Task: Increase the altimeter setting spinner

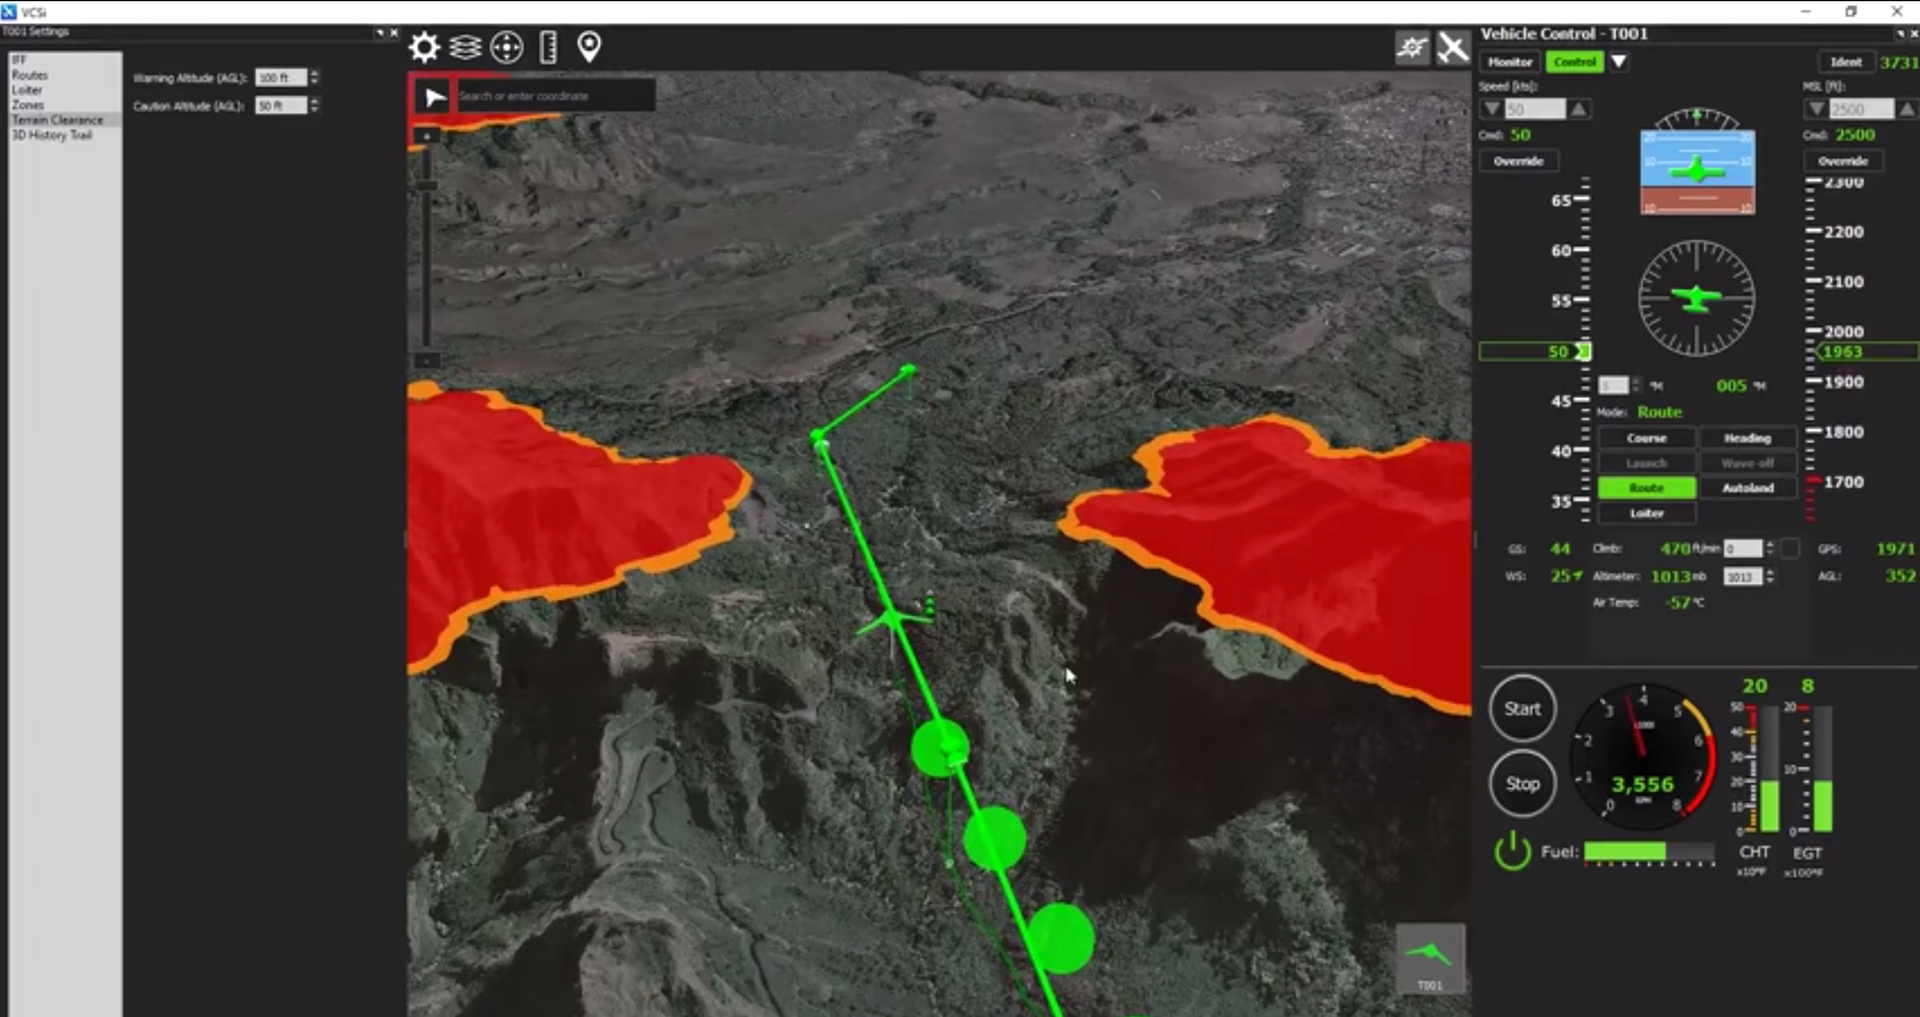Action: tap(1770, 572)
